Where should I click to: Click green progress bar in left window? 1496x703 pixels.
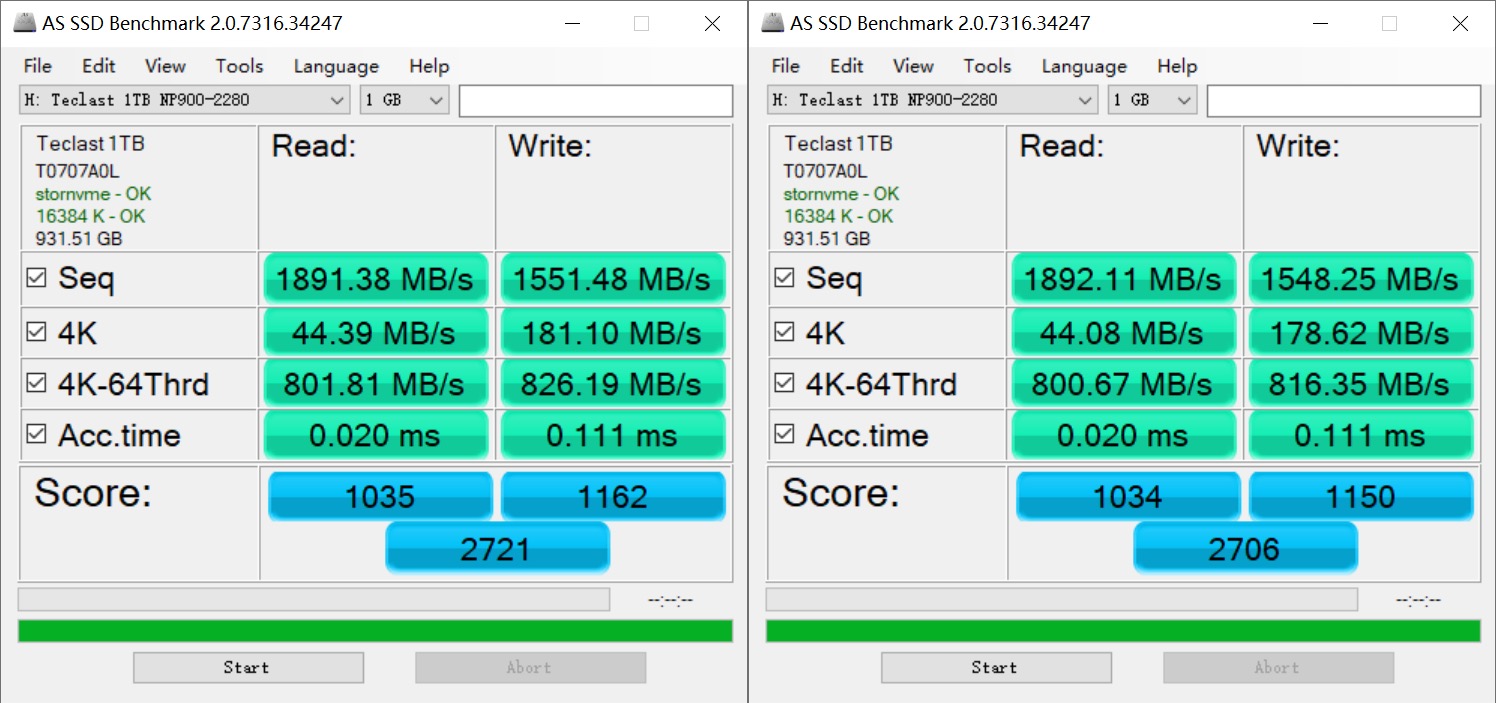375,631
